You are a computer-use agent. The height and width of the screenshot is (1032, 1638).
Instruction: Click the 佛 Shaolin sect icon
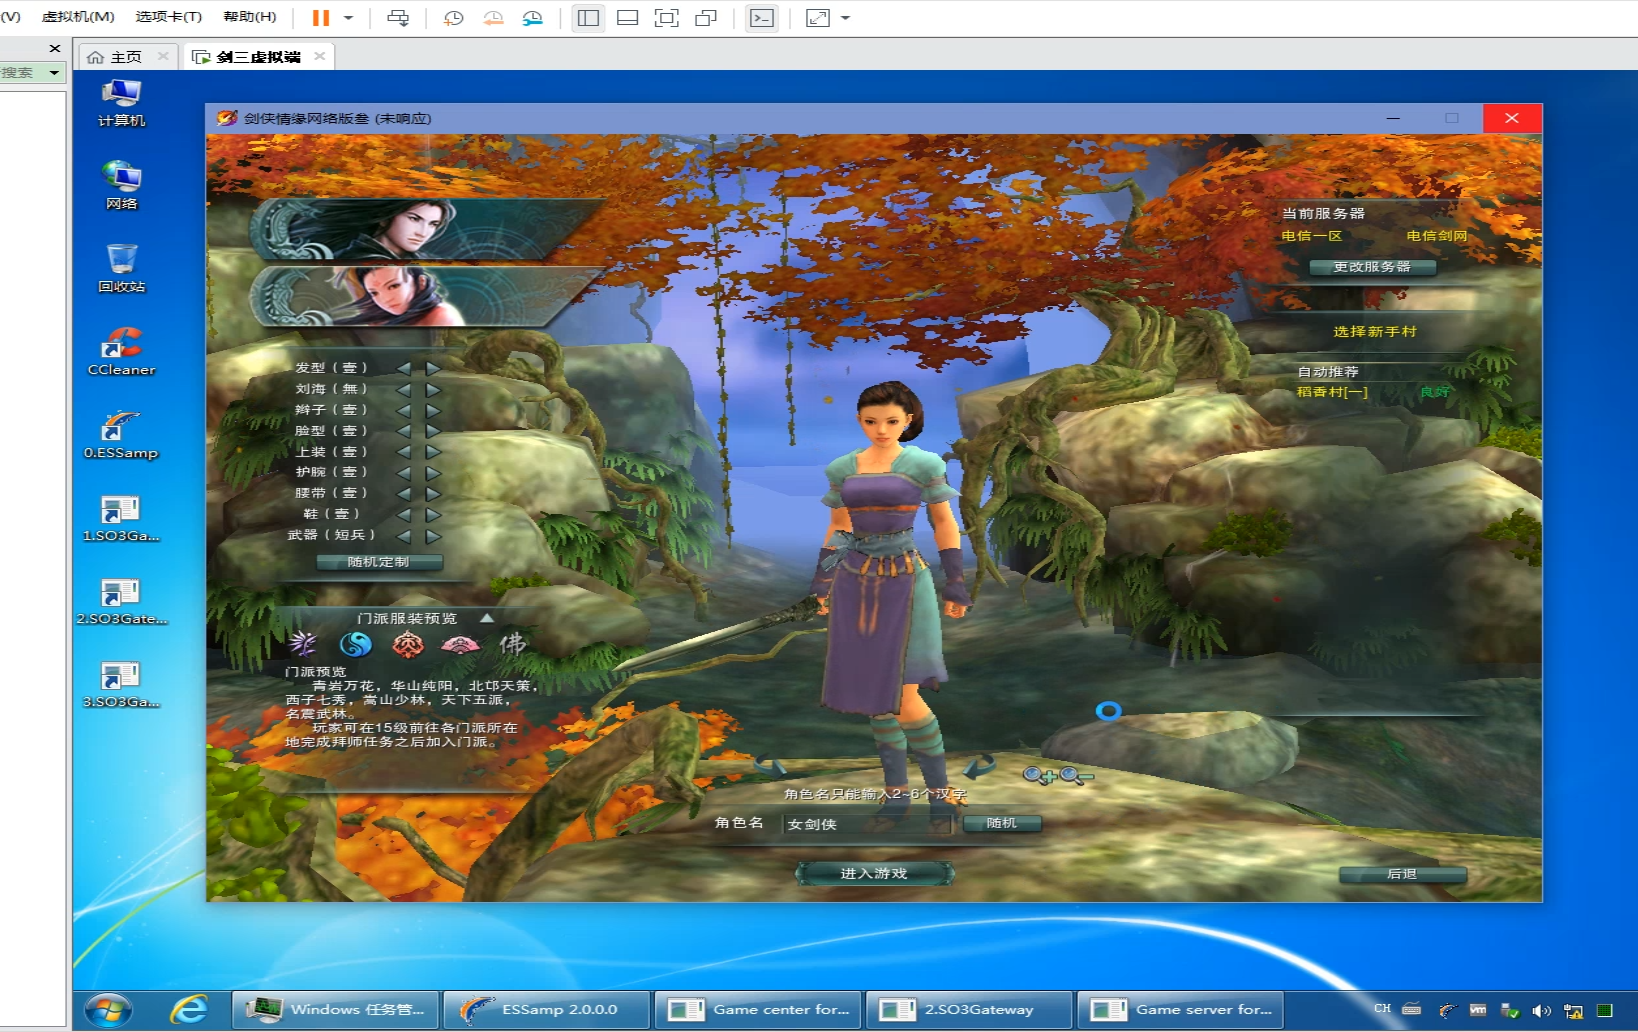coord(512,644)
